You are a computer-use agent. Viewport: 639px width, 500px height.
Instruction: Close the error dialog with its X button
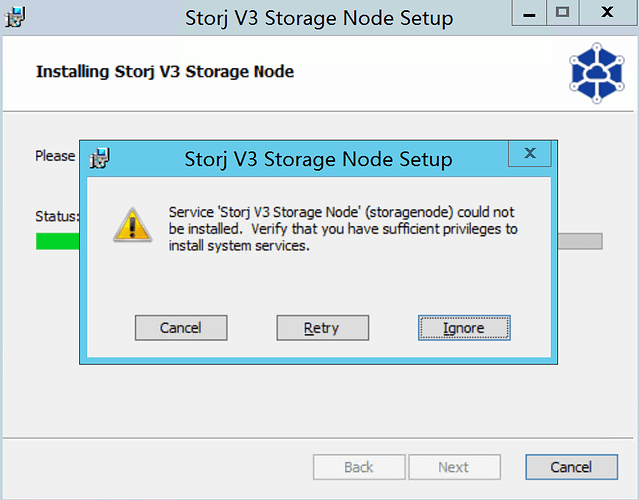tap(530, 154)
